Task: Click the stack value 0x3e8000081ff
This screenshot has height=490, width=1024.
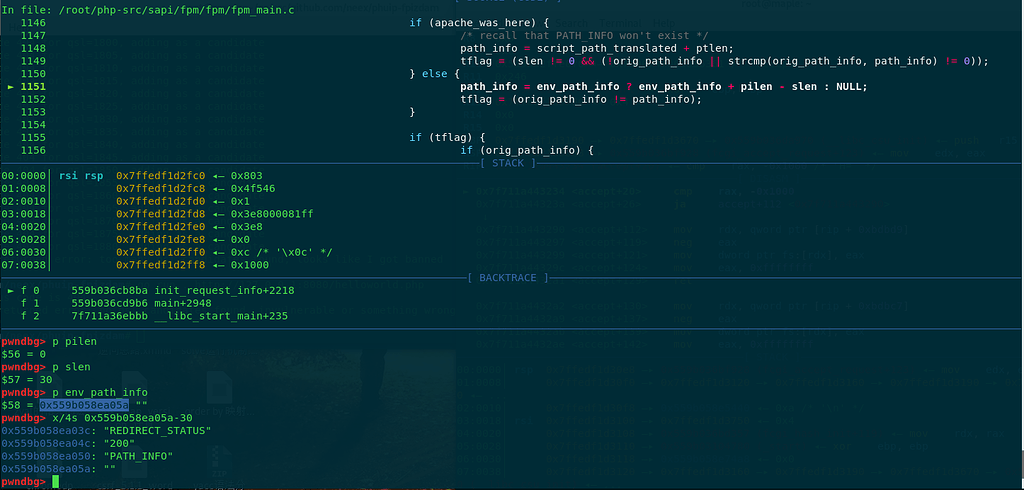Action: pos(272,214)
